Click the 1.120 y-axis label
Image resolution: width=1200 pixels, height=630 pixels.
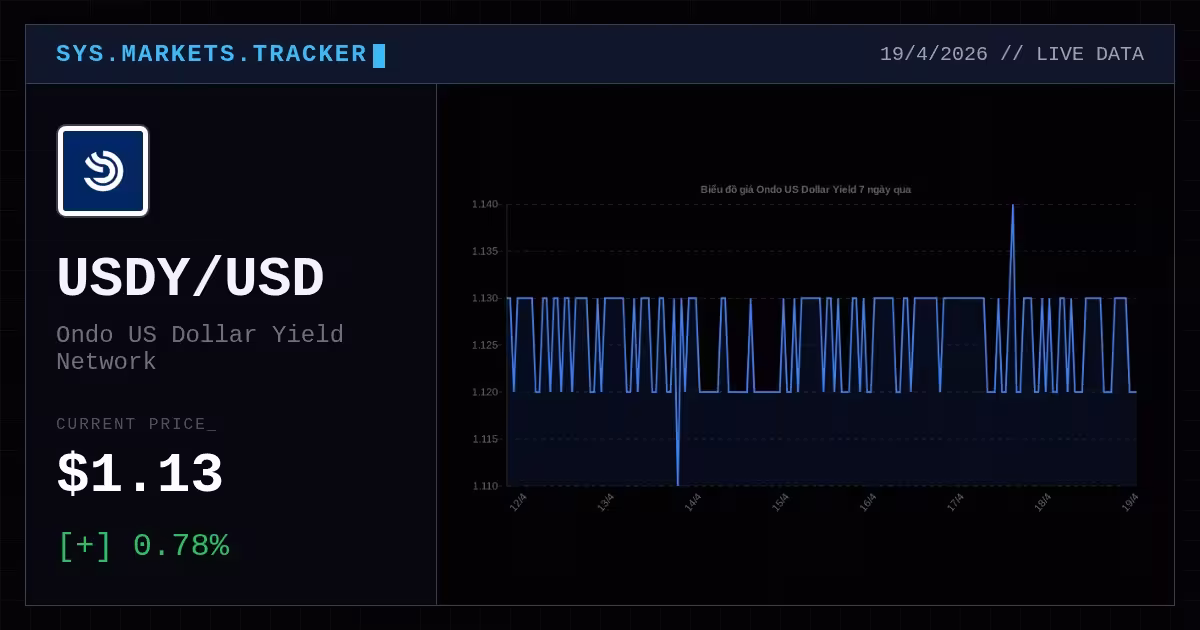tap(485, 393)
